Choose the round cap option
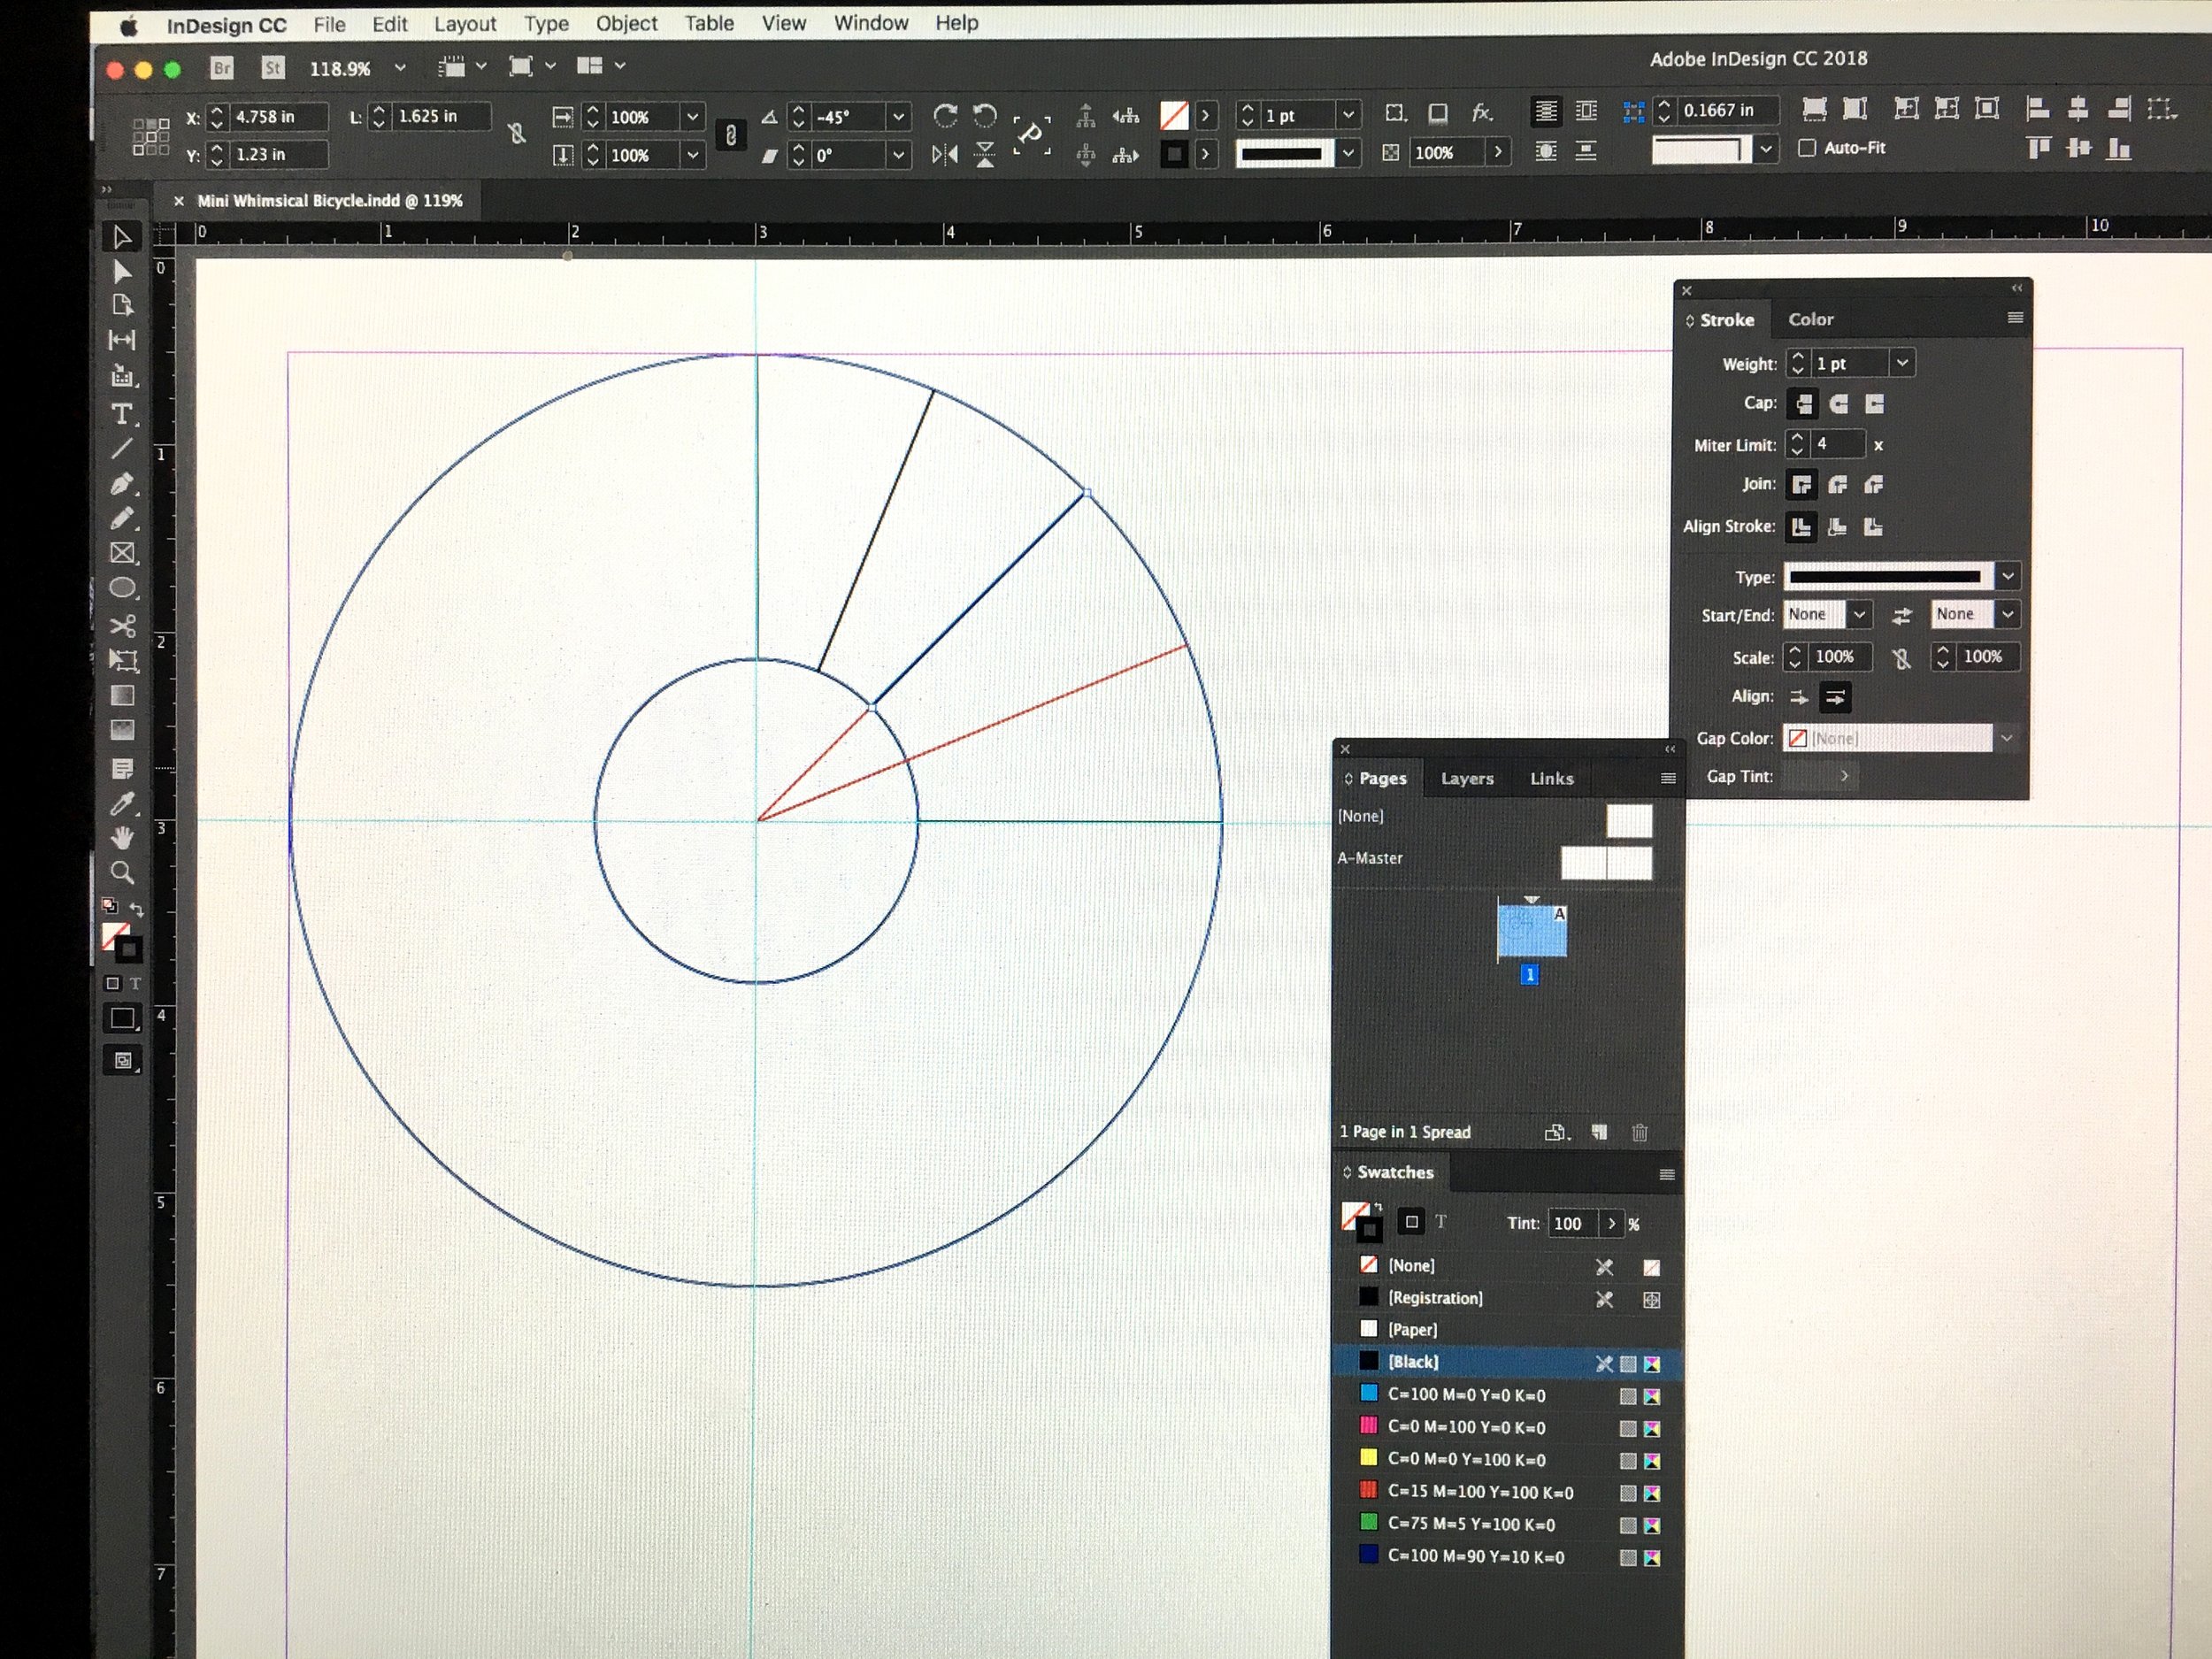 tap(1838, 404)
